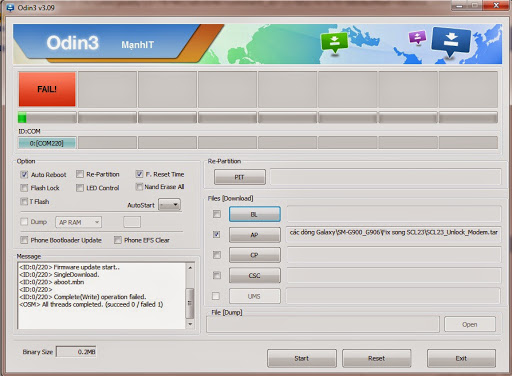Click the File Dump path field
Viewport: 512px width, 376px height.
tap(323, 324)
